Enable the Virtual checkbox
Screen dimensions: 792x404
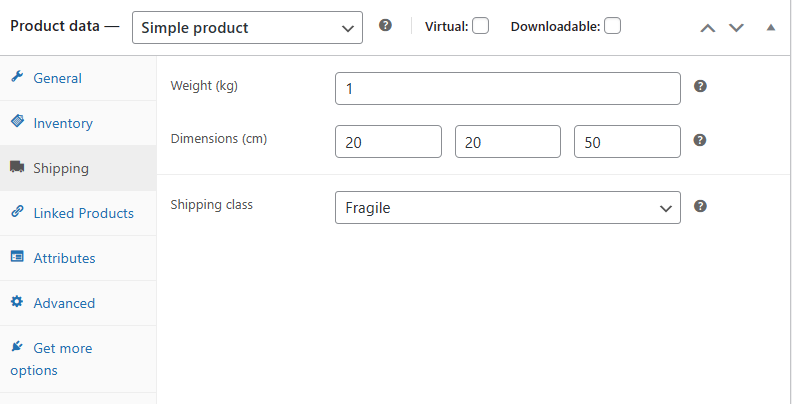point(480,26)
